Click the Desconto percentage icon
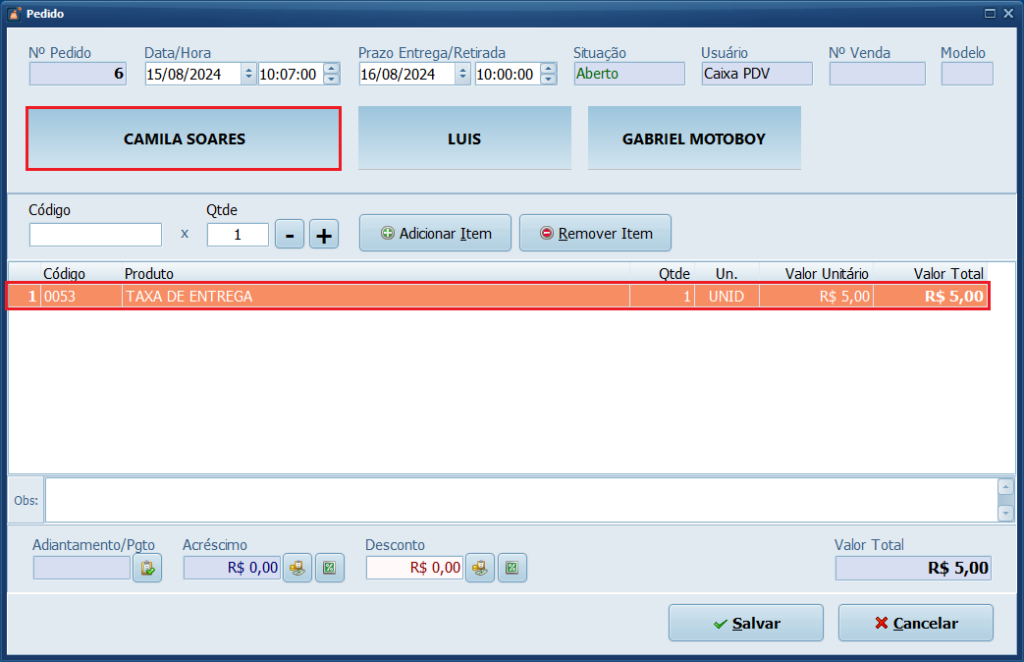 pos(512,568)
